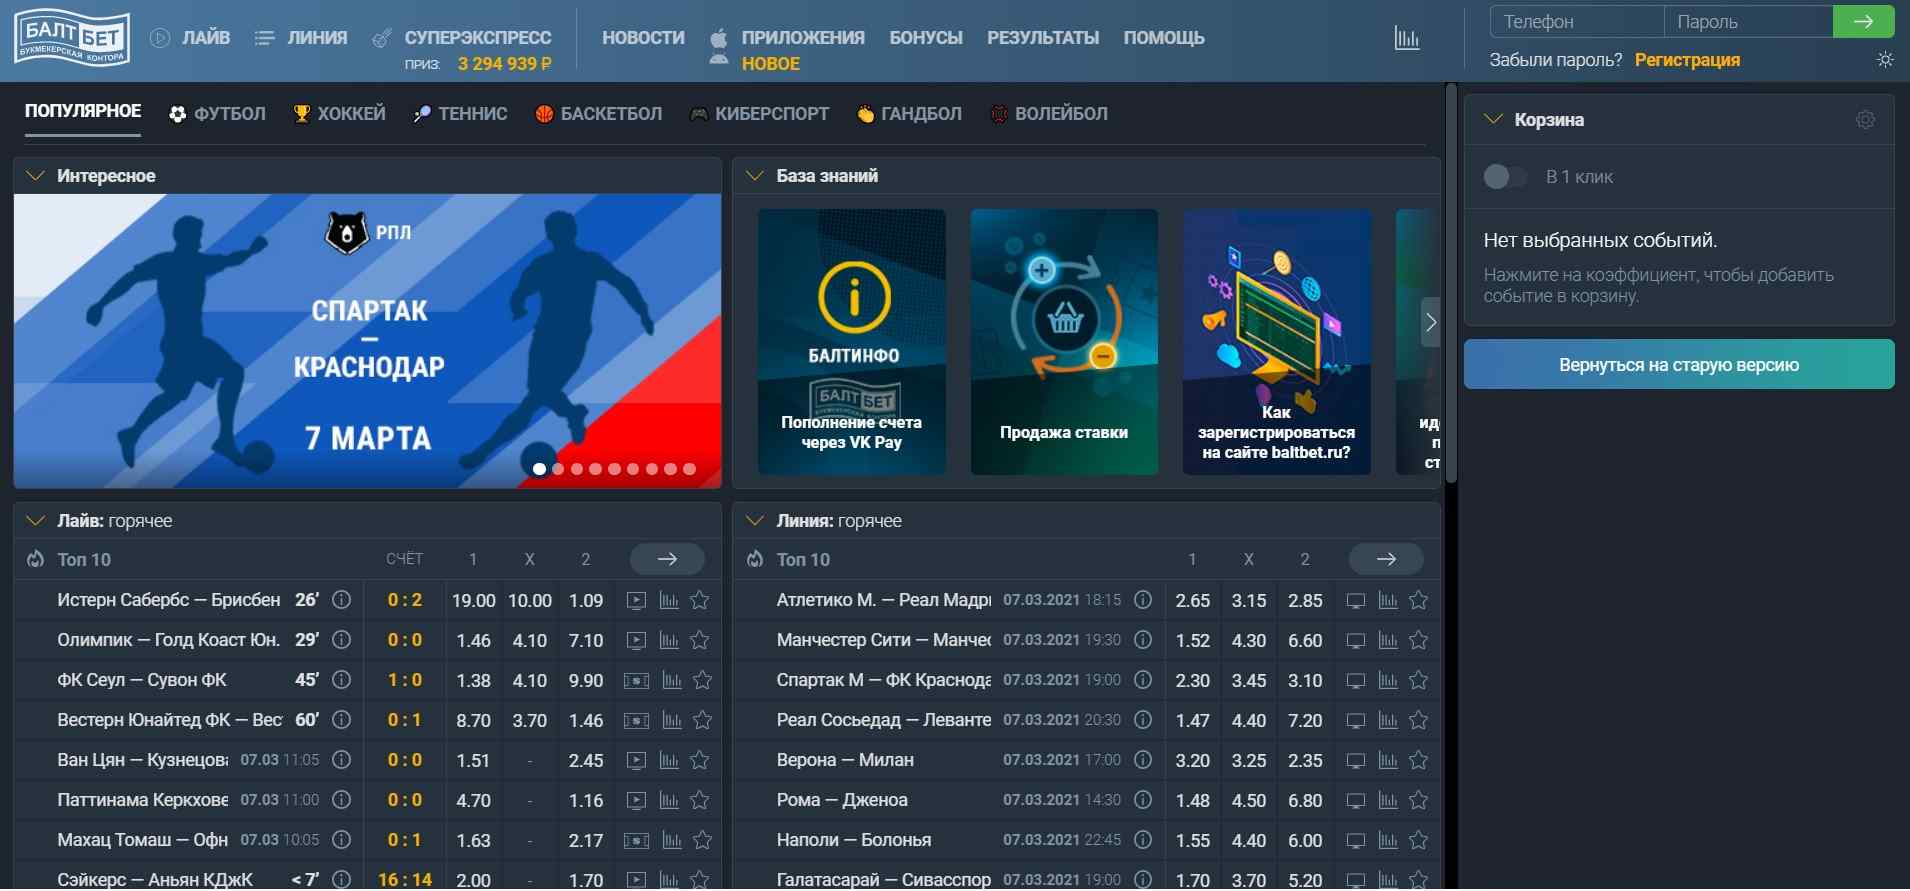Screen dimensions: 1910x891
Task: Add ФК Сеул — Сувон ФК to favorites
Action: [703, 681]
